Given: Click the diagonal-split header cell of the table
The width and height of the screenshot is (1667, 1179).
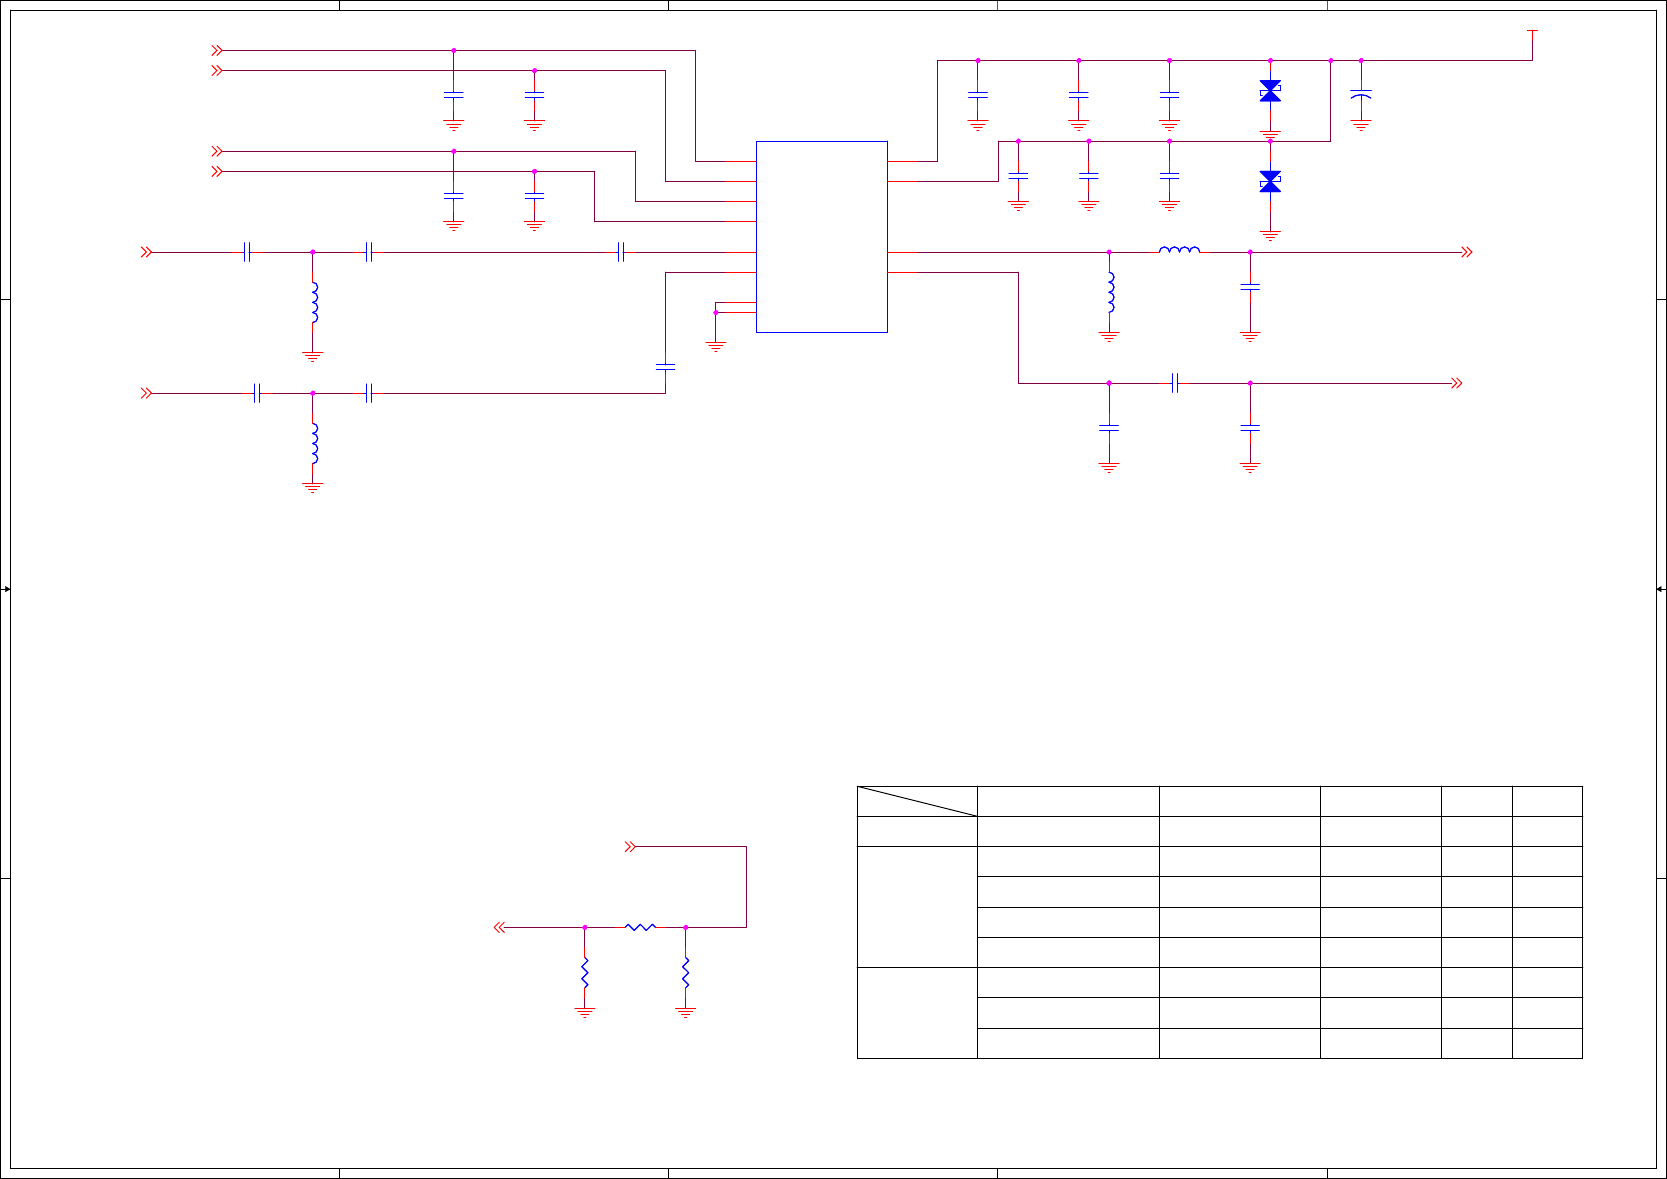Looking at the screenshot, I should tap(917, 801).
